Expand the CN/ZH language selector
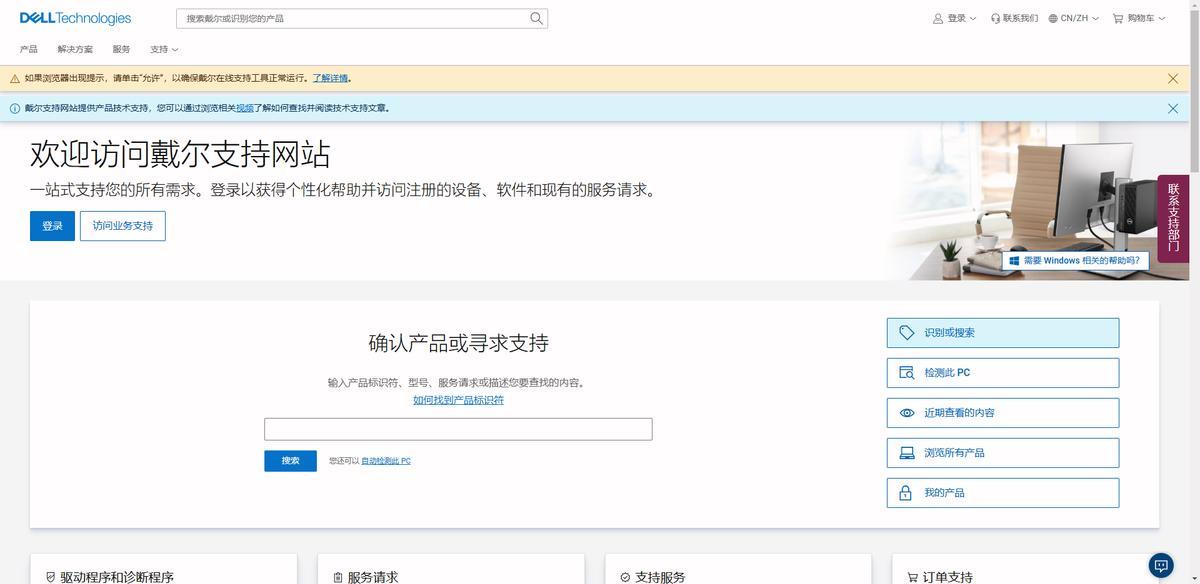 click(x=1073, y=18)
